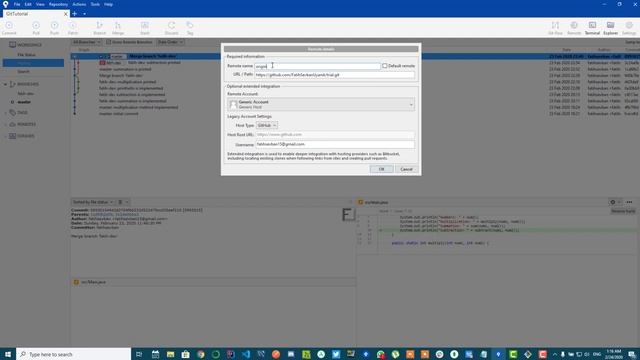The height and width of the screenshot is (360, 640).
Task: Click the Reverse hunk button
Action: [623, 211]
